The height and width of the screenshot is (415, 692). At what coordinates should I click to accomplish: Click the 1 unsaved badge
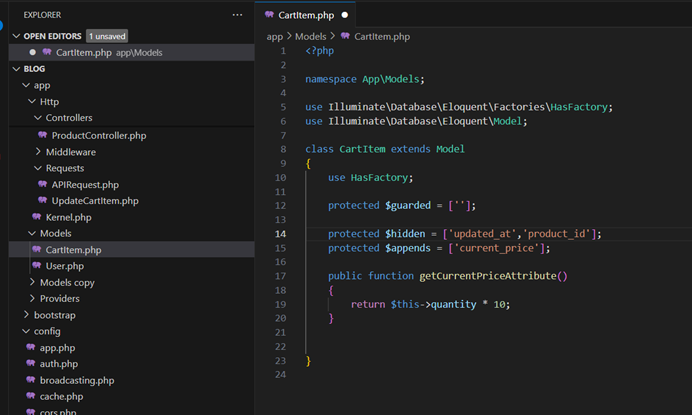(x=107, y=36)
